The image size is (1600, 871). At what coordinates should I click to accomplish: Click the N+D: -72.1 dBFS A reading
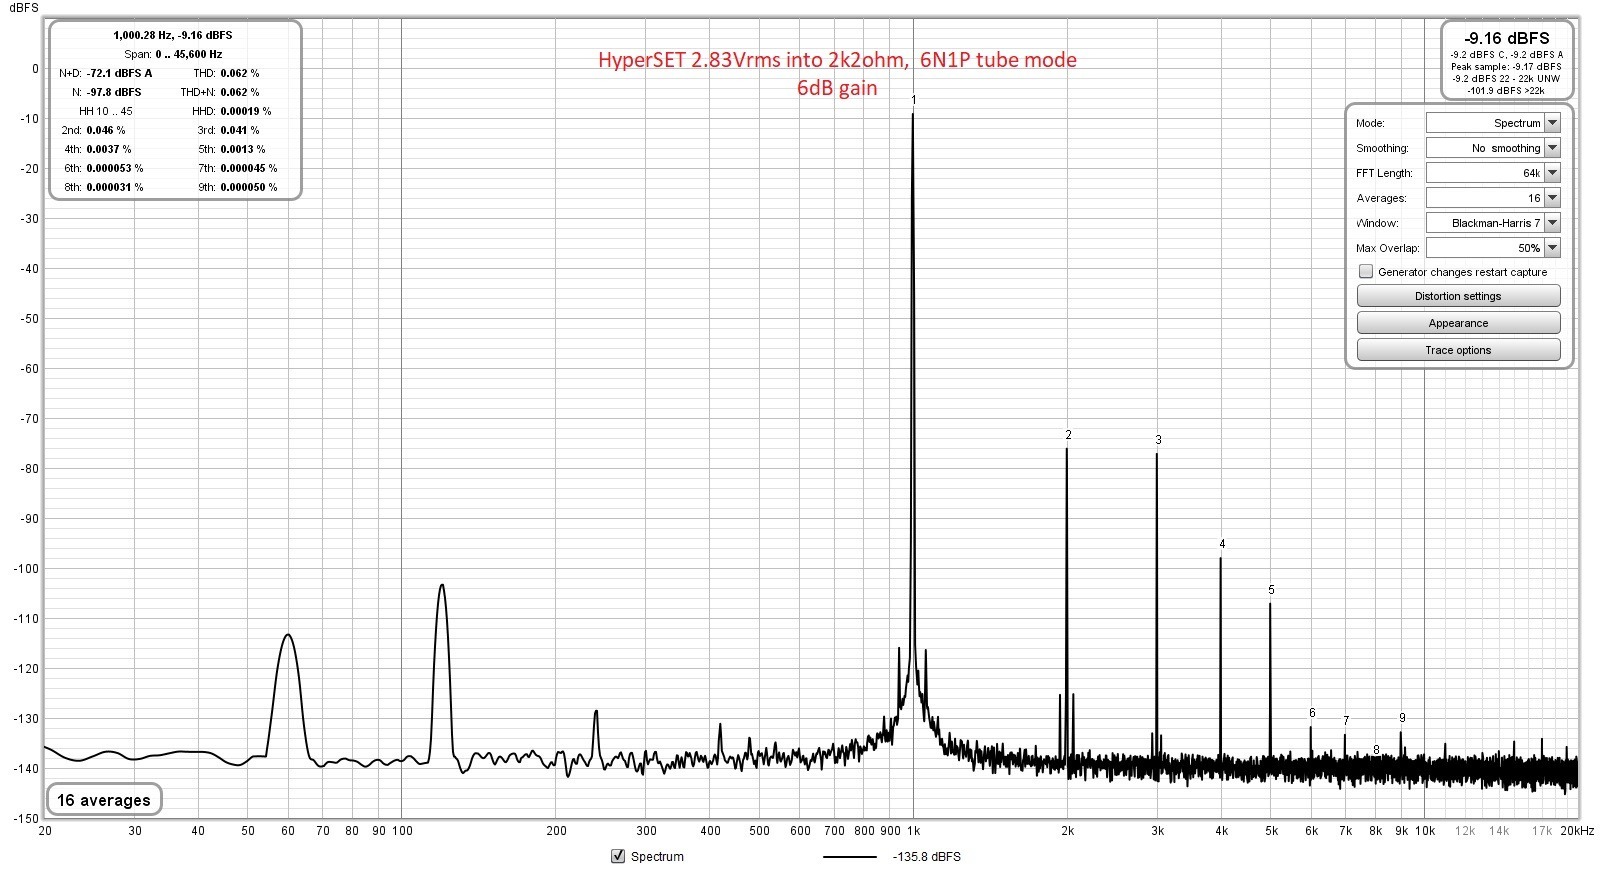[105, 73]
